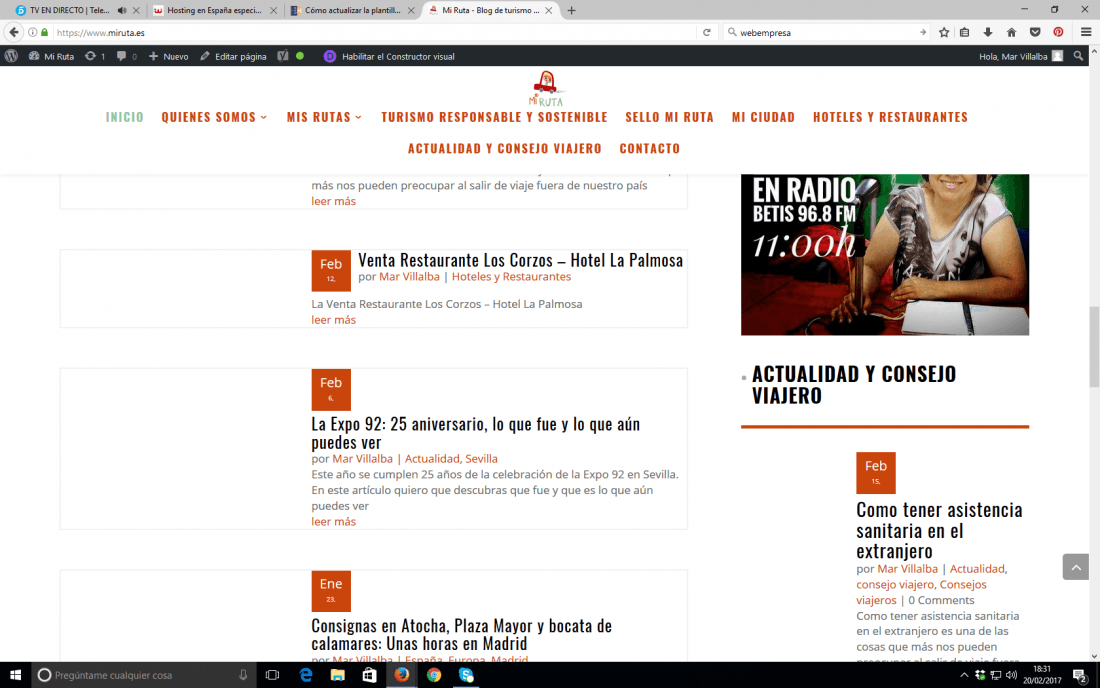Open Task View on the taskbar
The image size is (1100, 688).
click(272, 675)
